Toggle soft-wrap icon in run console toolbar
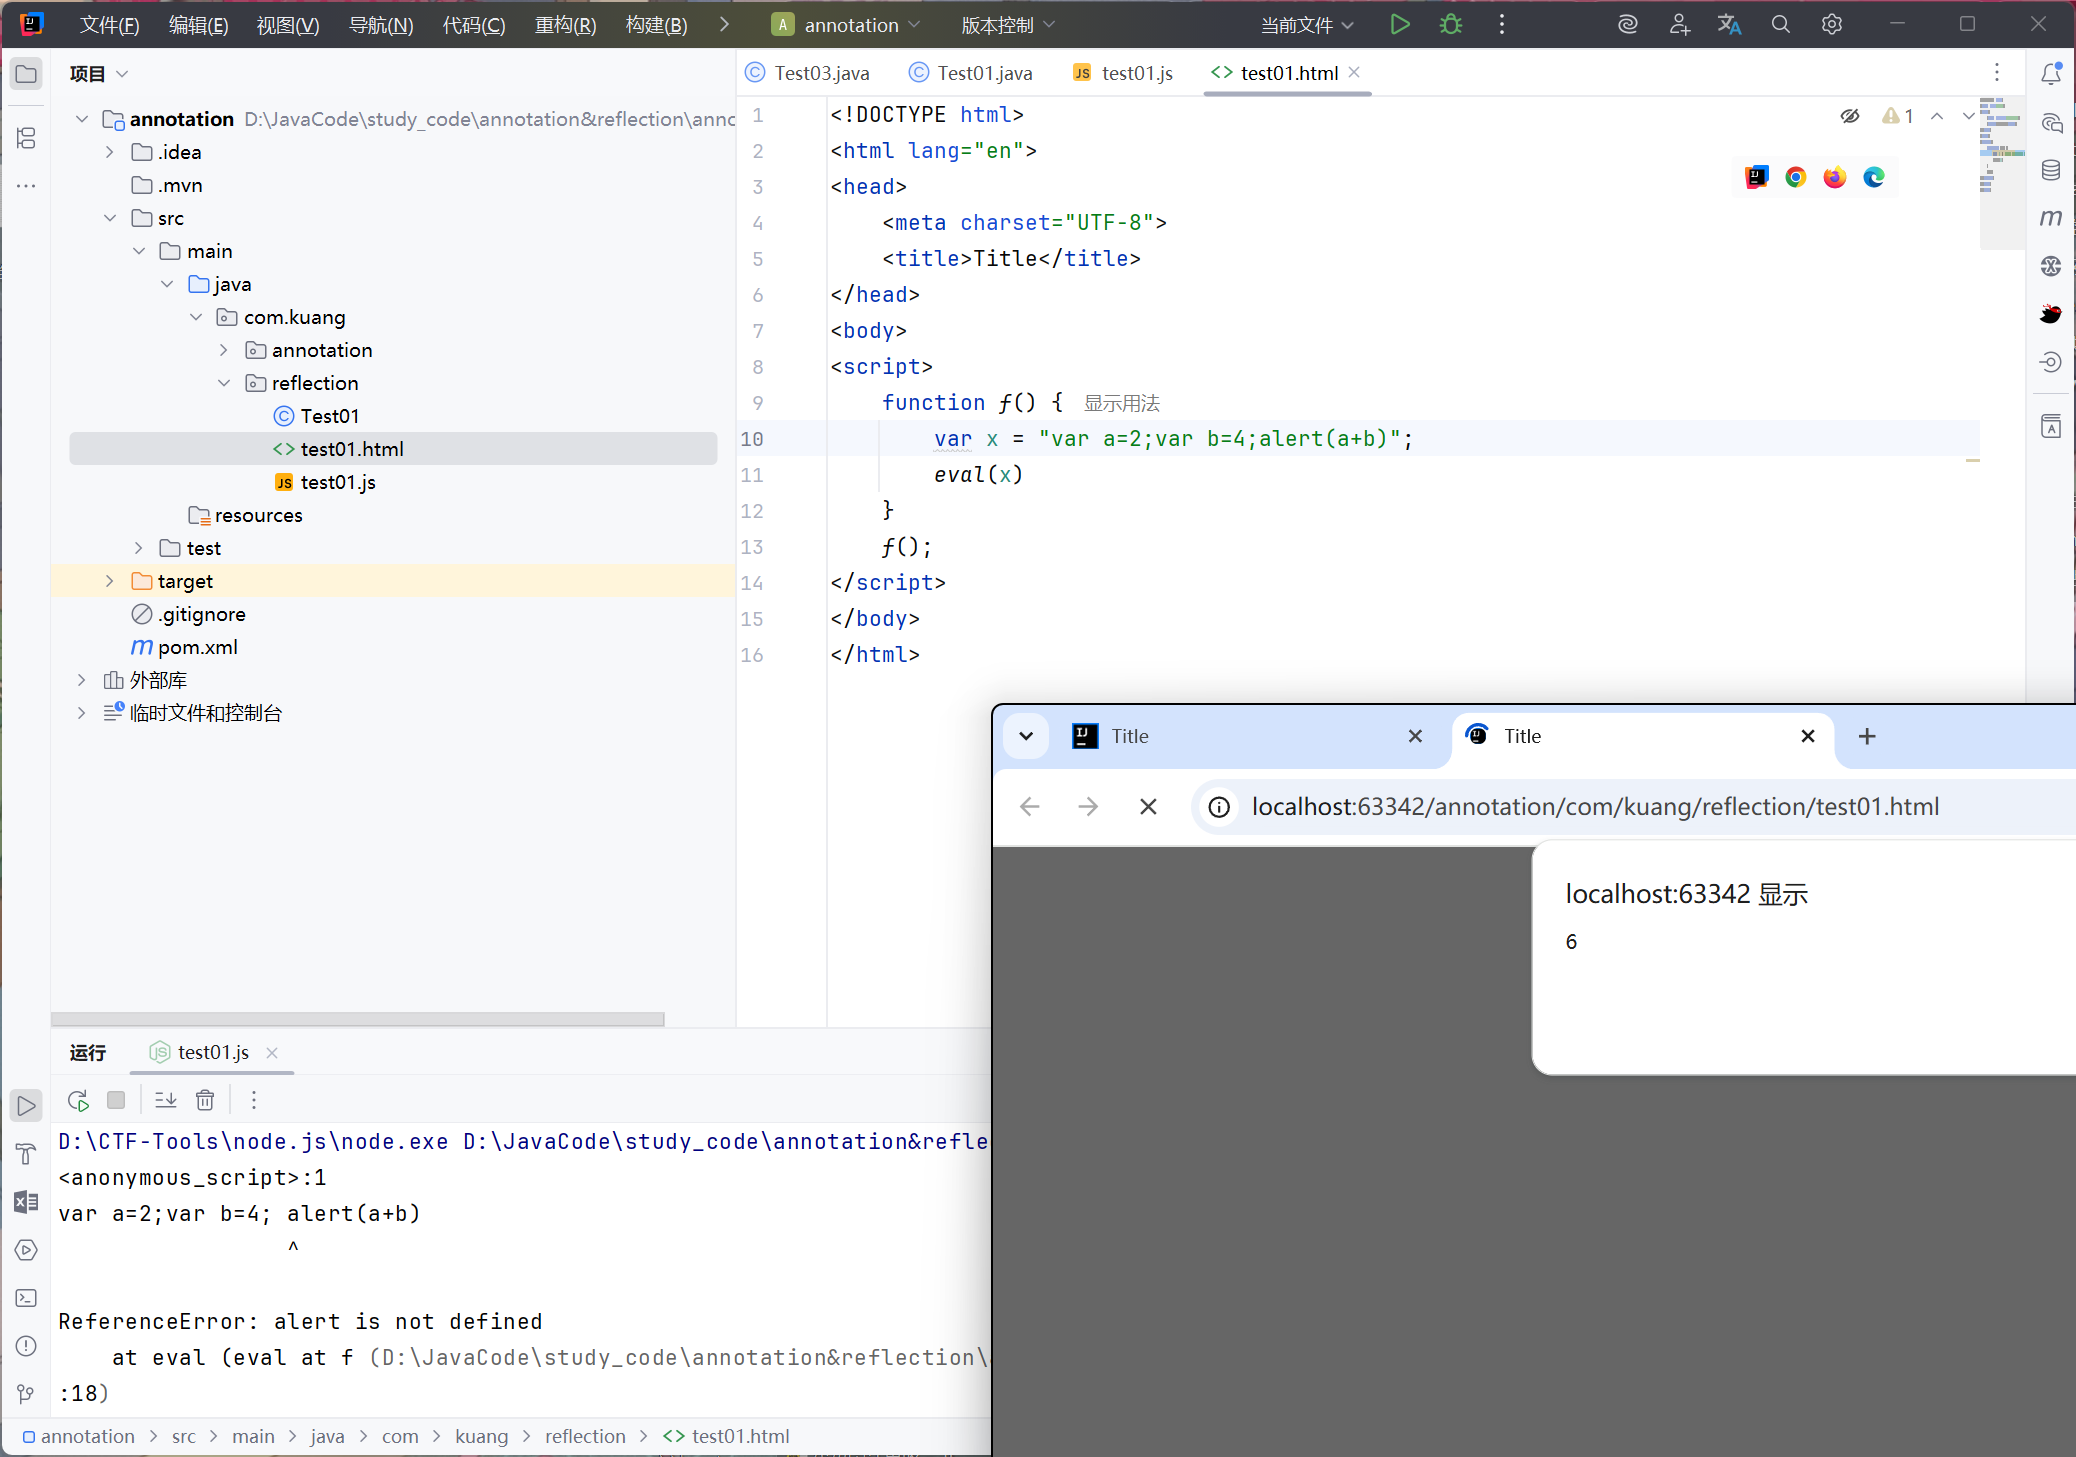 [166, 1100]
